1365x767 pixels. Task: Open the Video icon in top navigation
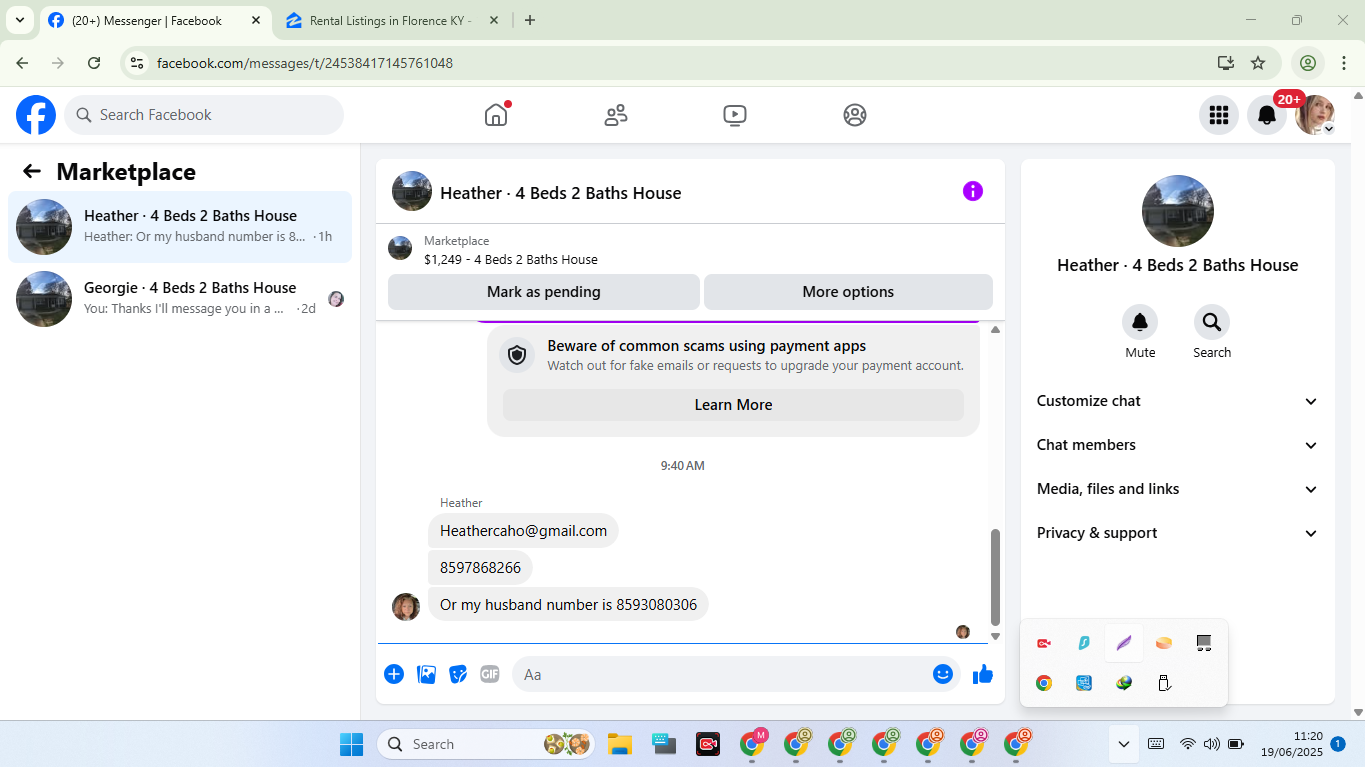coord(735,115)
